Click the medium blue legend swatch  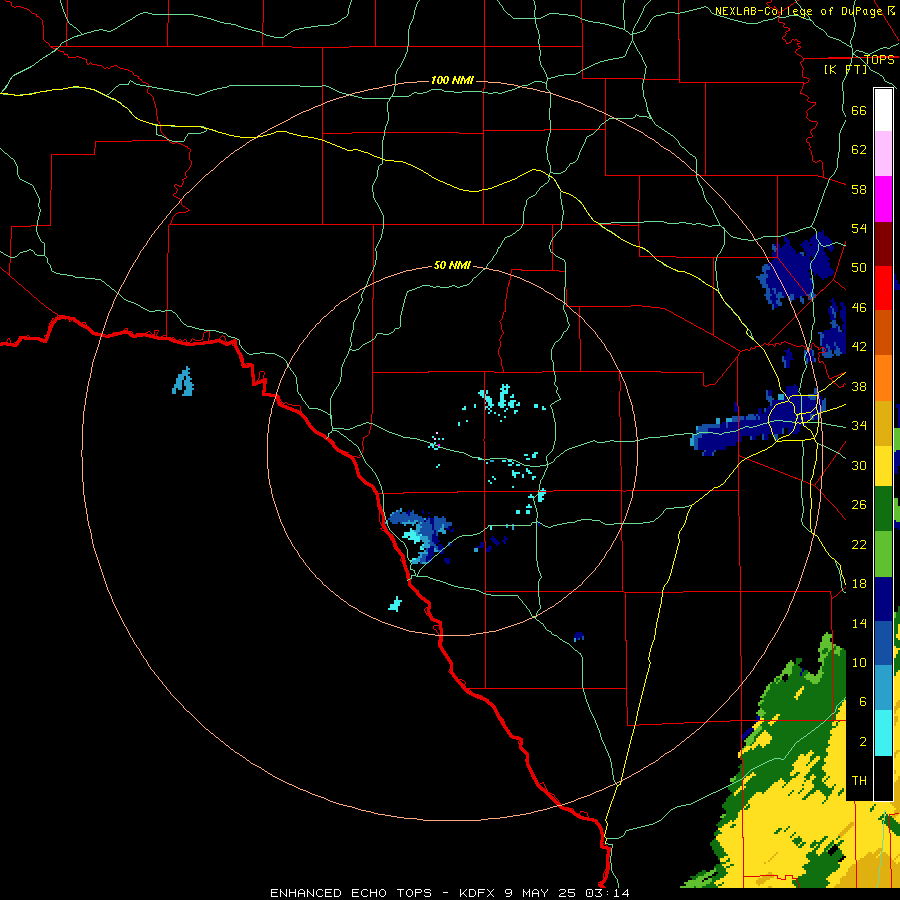pyautogui.click(x=883, y=643)
